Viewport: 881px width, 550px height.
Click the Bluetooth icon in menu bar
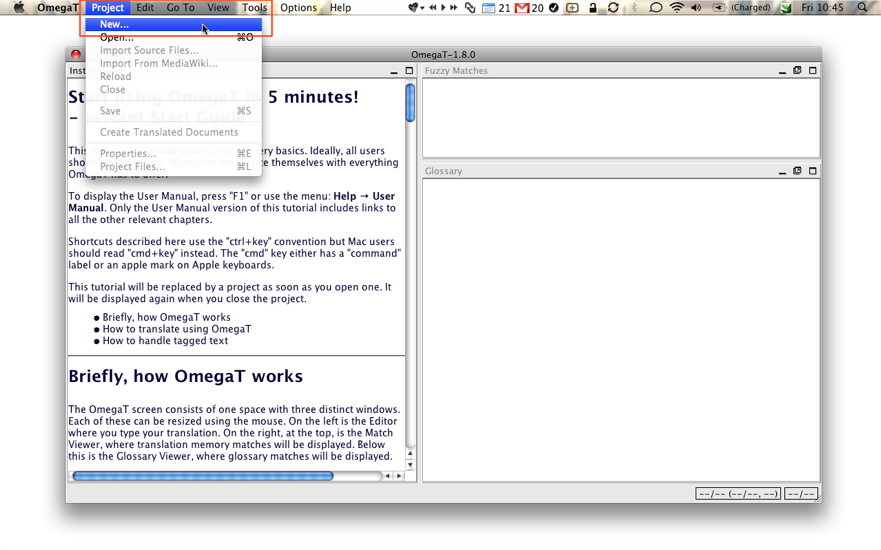634,7
